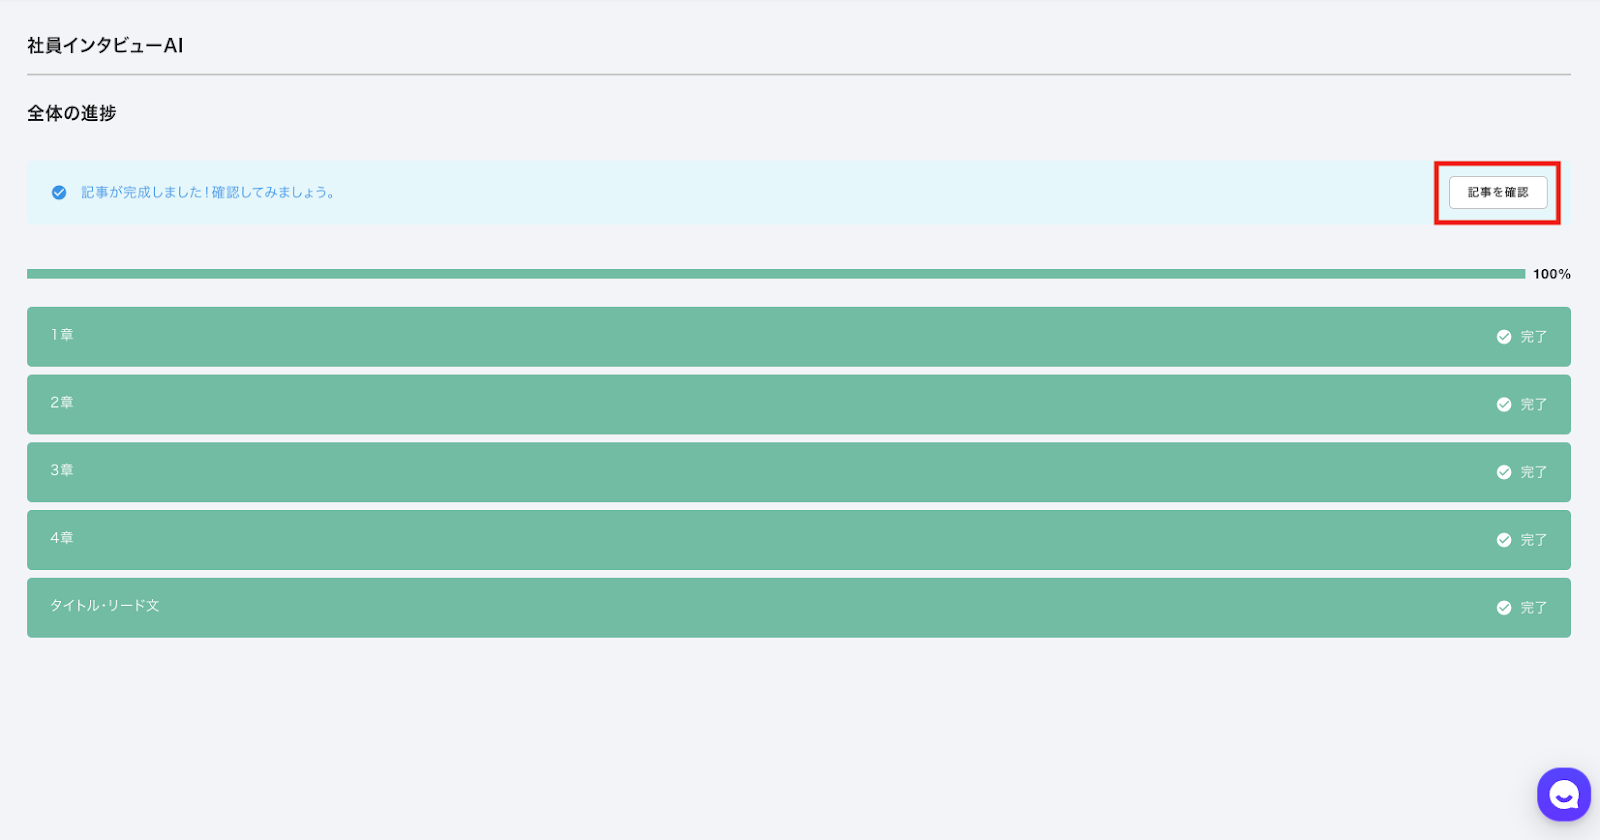Click the 完了 checkmark icon for 3章
The image size is (1600, 840).
[x=1503, y=472]
